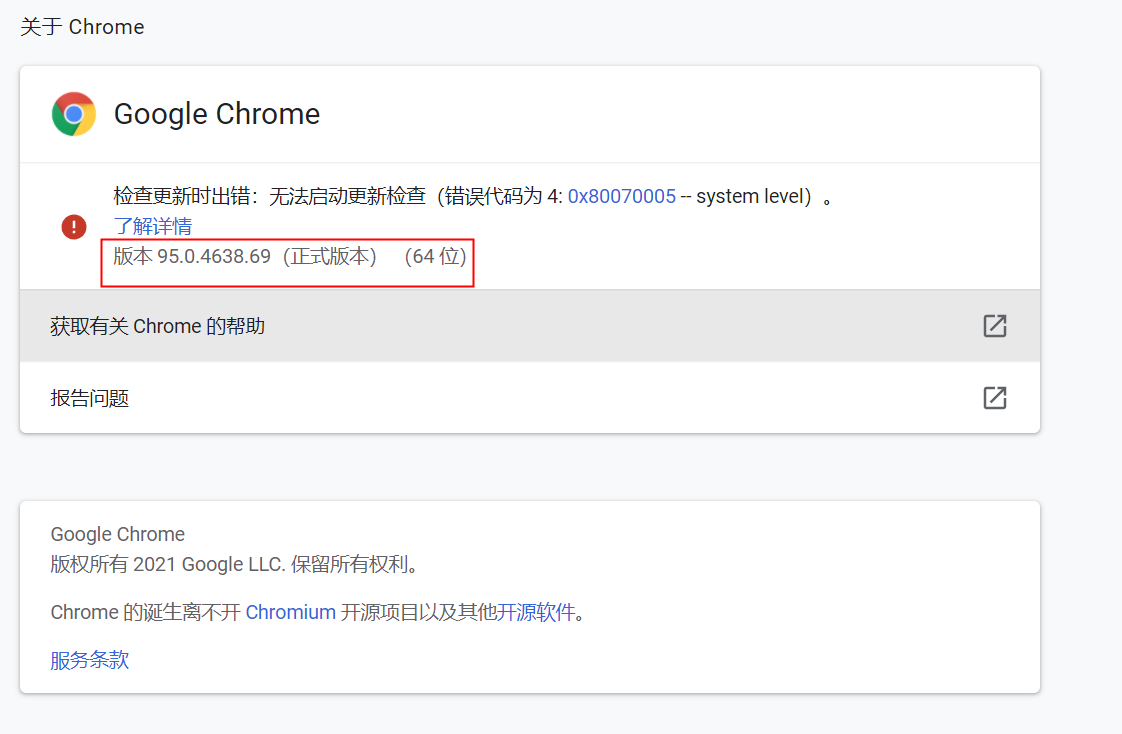Click the Google Chrome logo icon
This screenshot has height=734, width=1122.
pyautogui.click(x=74, y=114)
